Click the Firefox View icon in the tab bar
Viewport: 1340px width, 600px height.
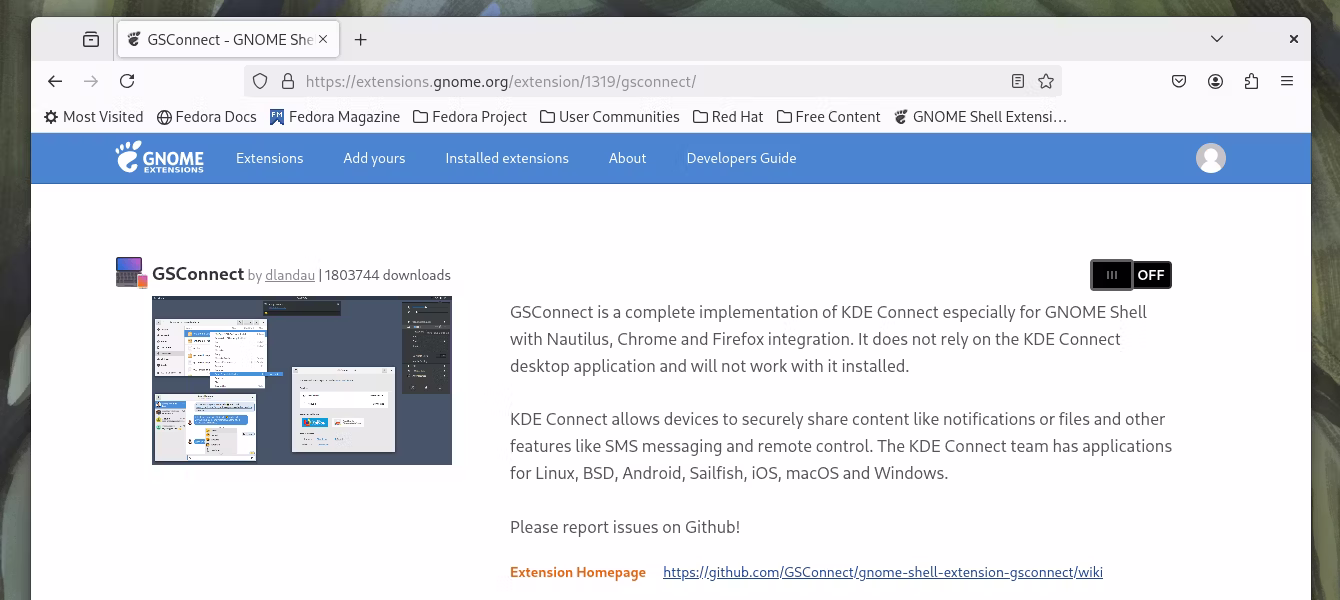91,40
